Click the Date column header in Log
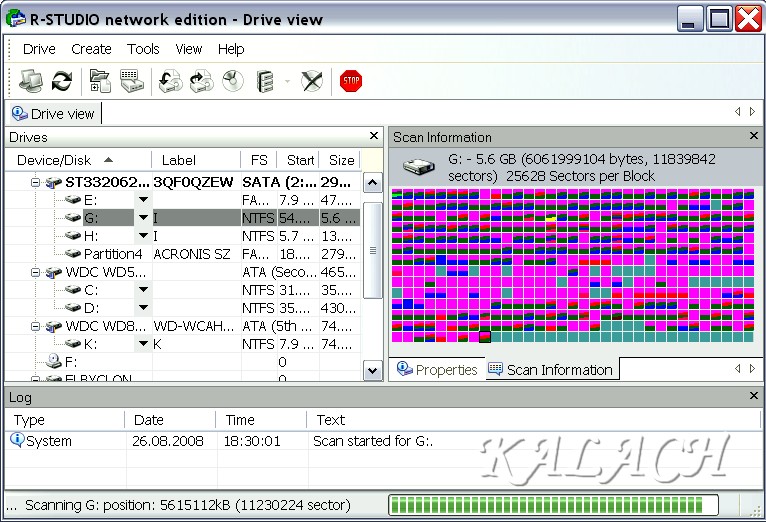The height and width of the screenshot is (522, 766). click(x=170, y=419)
